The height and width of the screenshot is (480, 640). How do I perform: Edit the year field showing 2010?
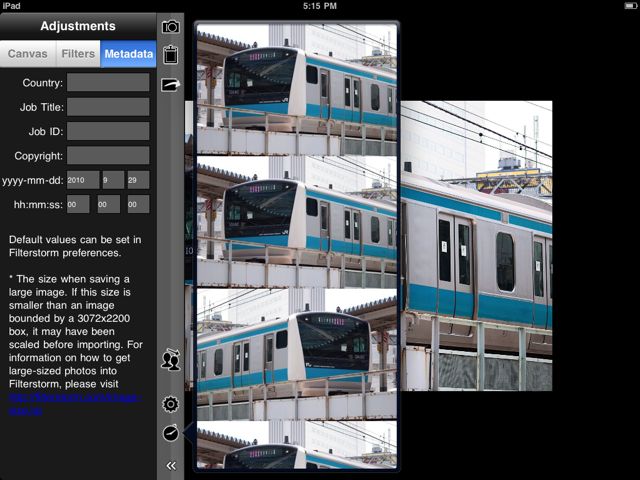click(x=83, y=180)
